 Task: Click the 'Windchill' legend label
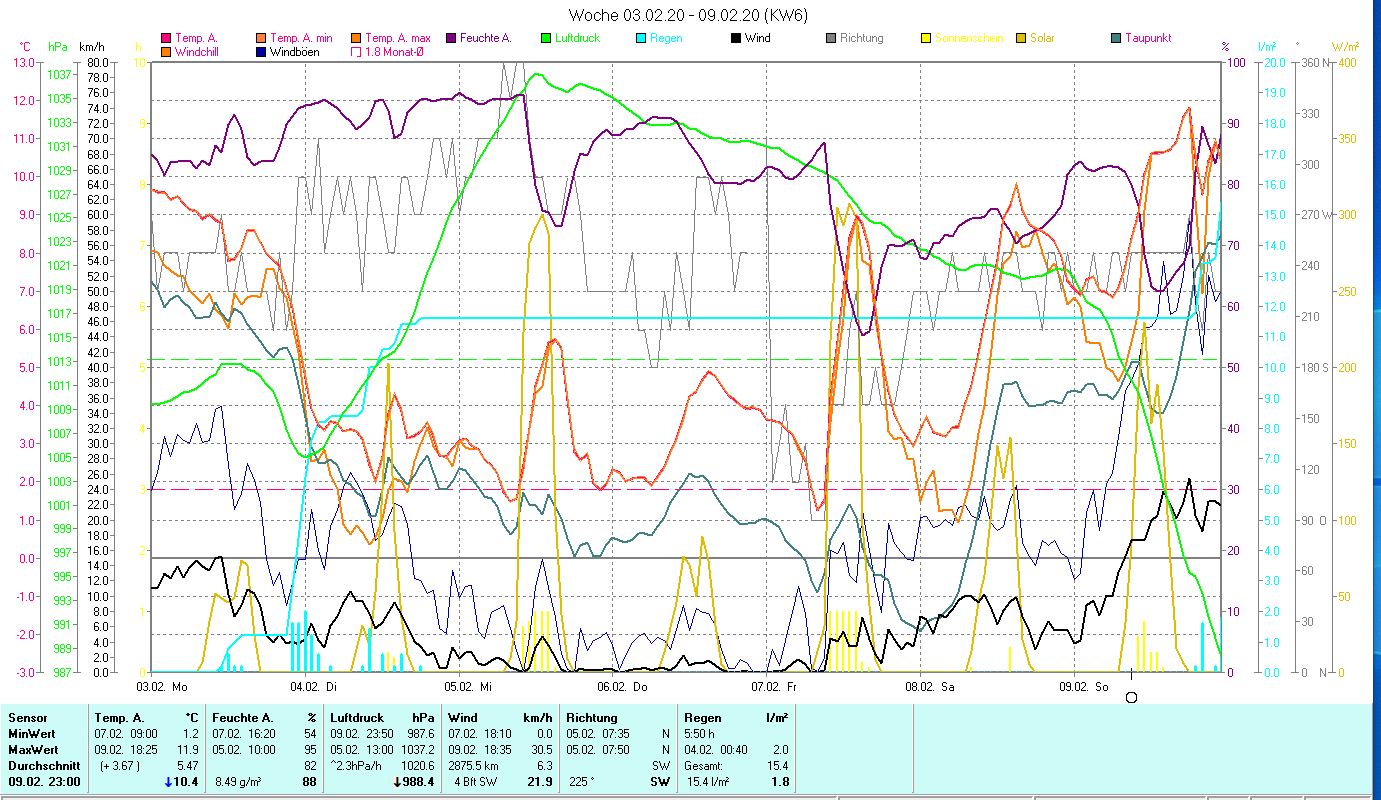pyautogui.click(x=198, y=51)
